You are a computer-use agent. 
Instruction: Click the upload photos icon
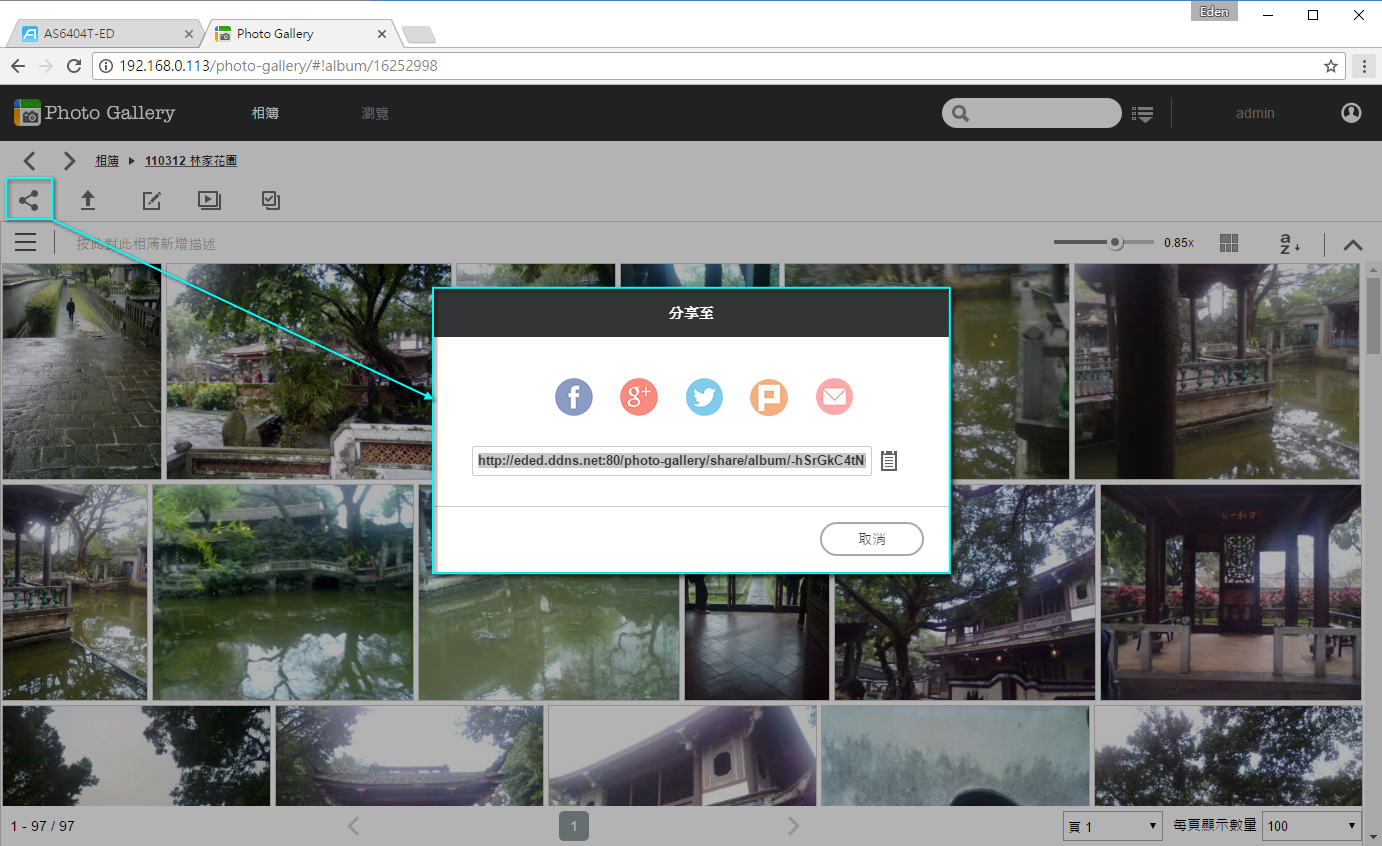(x=88, y=200)
